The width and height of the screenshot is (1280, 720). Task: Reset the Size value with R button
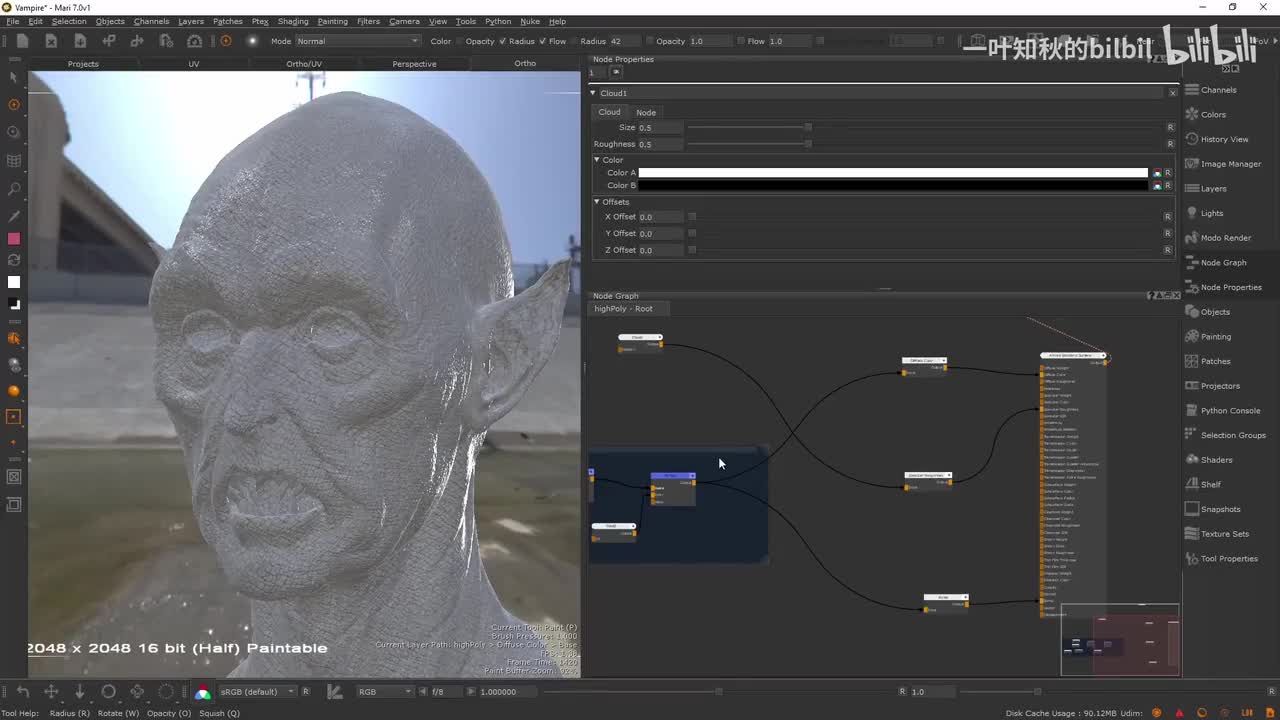click(x=1170, y=128)
